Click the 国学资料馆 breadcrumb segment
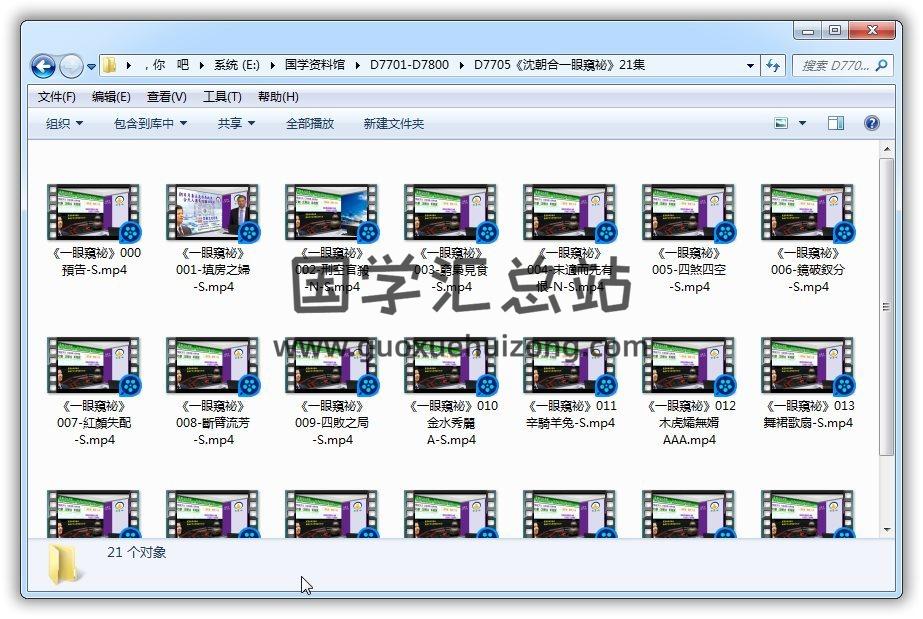Viewport: 923px width, 619px height. 314,65
